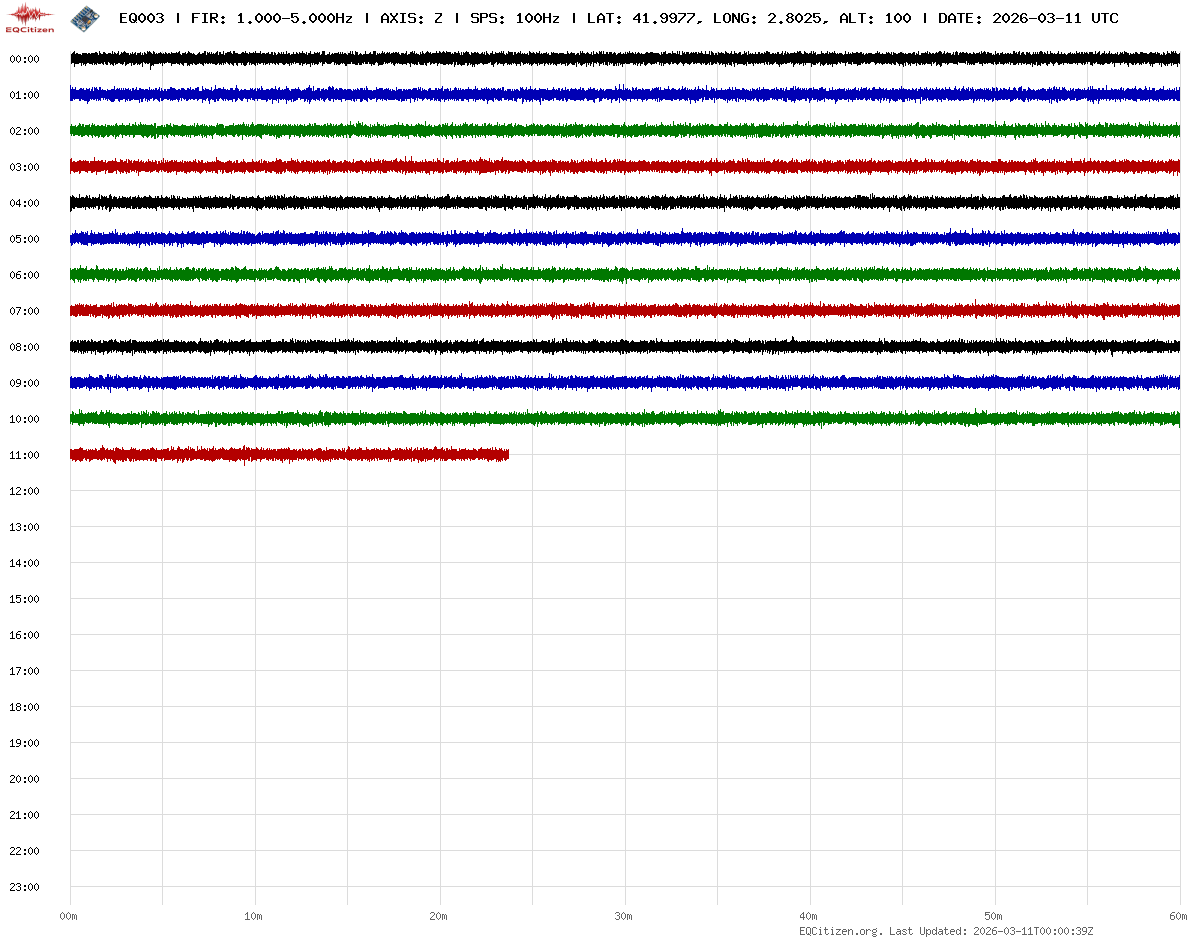The height and width of the screenshot is (940, 1200).
Task: Click the 00m label on the minute axis
Action: point(69,916)
